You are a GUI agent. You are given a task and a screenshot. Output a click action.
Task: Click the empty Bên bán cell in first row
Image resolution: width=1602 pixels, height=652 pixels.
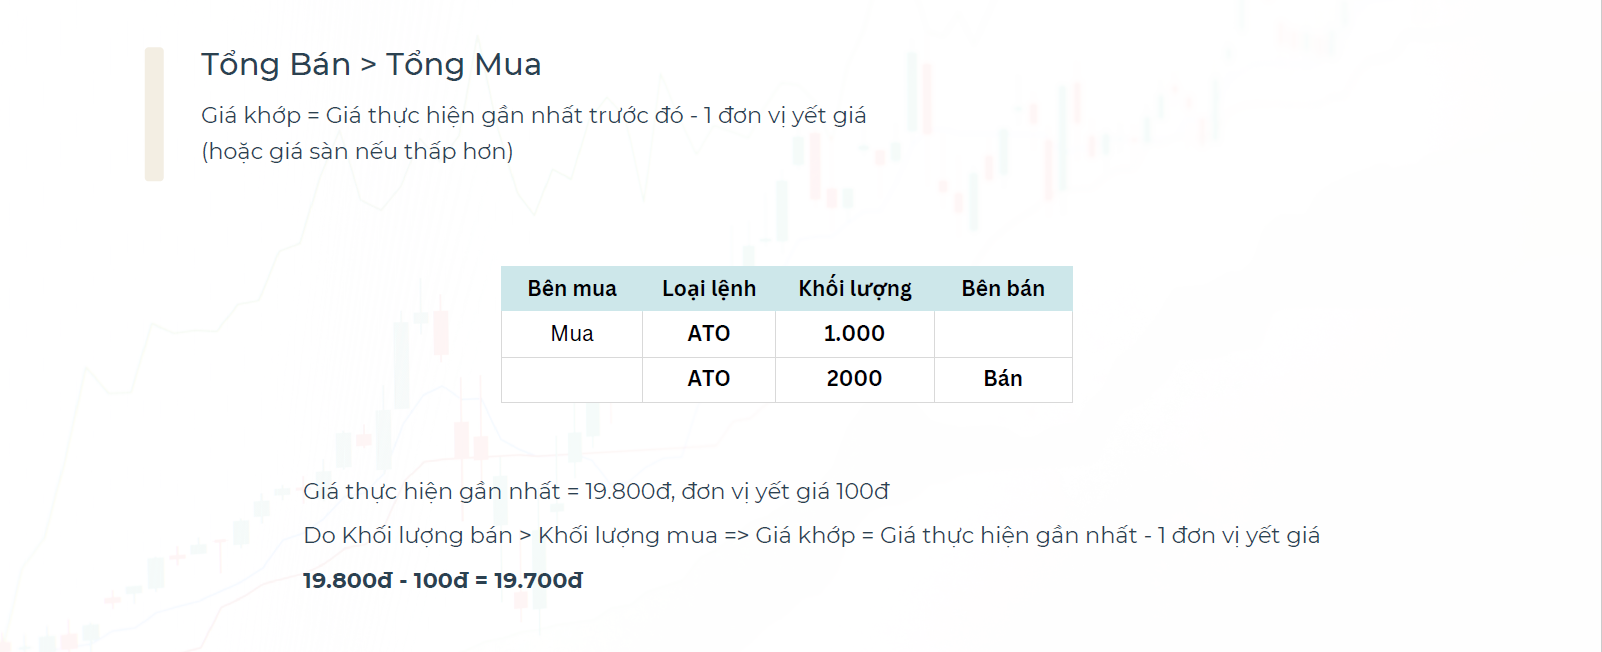[x=1003, y=334]
